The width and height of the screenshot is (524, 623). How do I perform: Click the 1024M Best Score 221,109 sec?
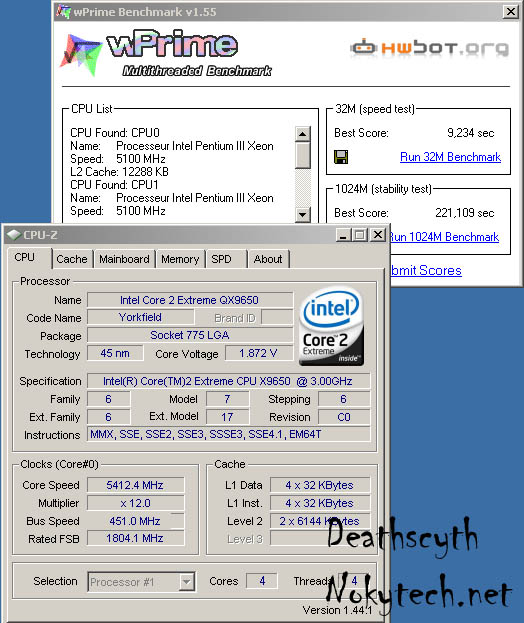[x=464, y=213]
